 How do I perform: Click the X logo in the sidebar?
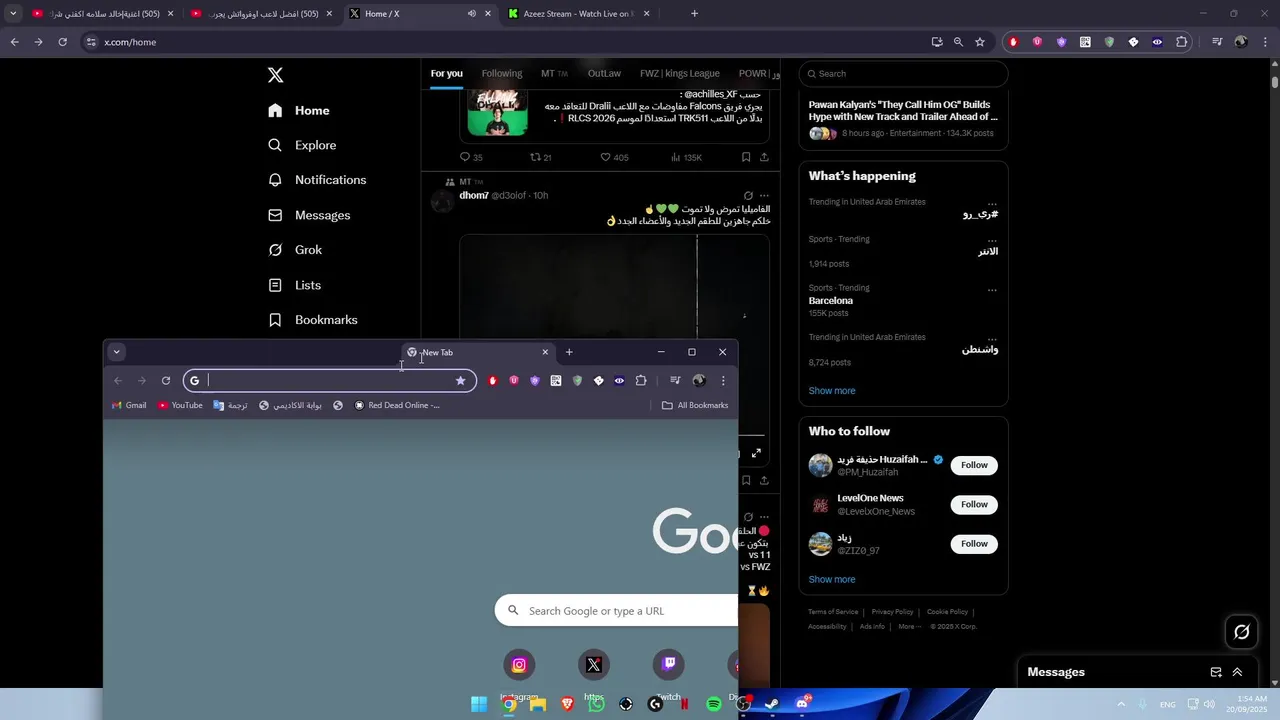(x=276, y=75)
